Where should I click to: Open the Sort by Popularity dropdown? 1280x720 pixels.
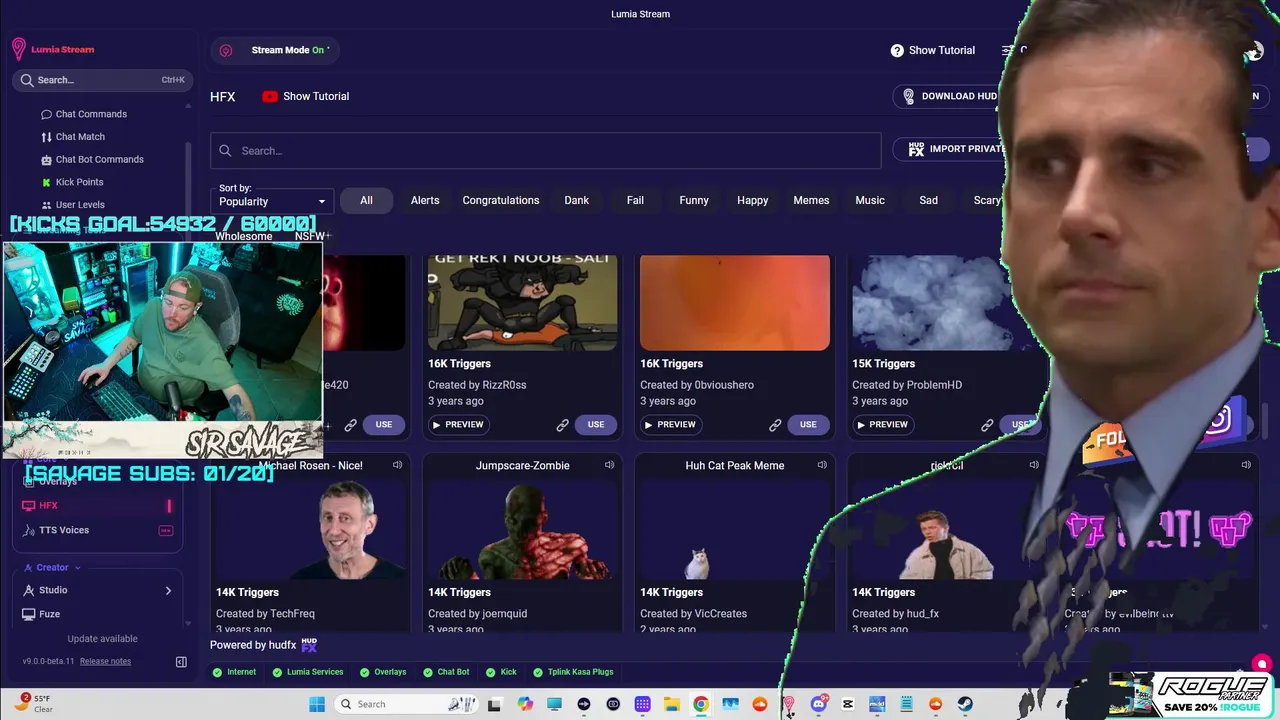click(273, 201)
